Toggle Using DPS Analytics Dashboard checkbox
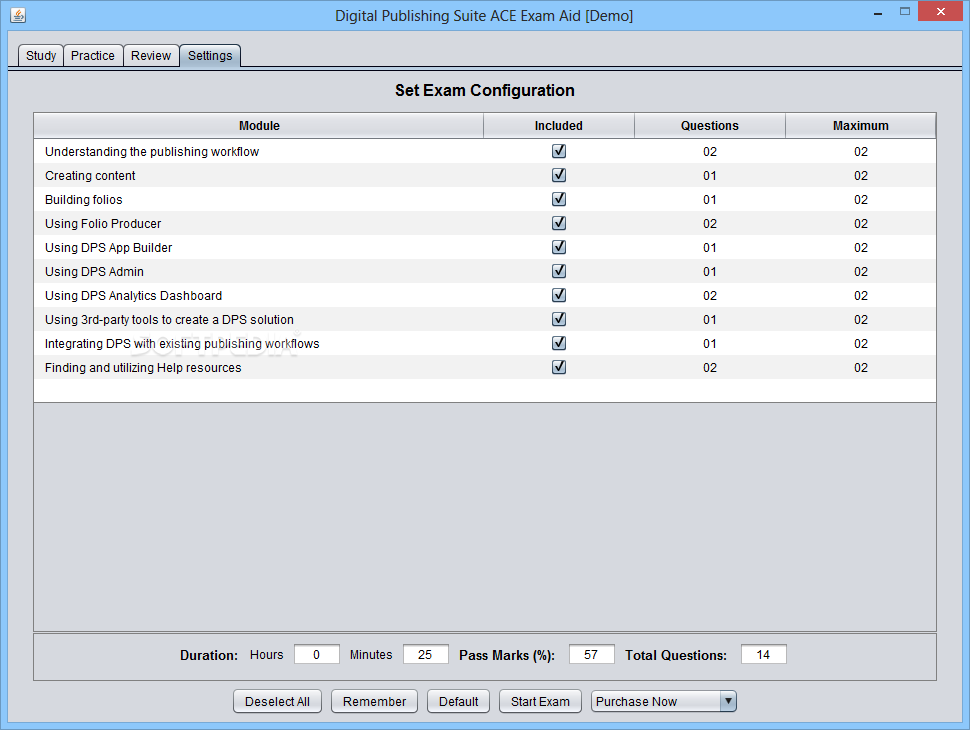Viewport: 970px width, 730px height. [x=559, y=295]
